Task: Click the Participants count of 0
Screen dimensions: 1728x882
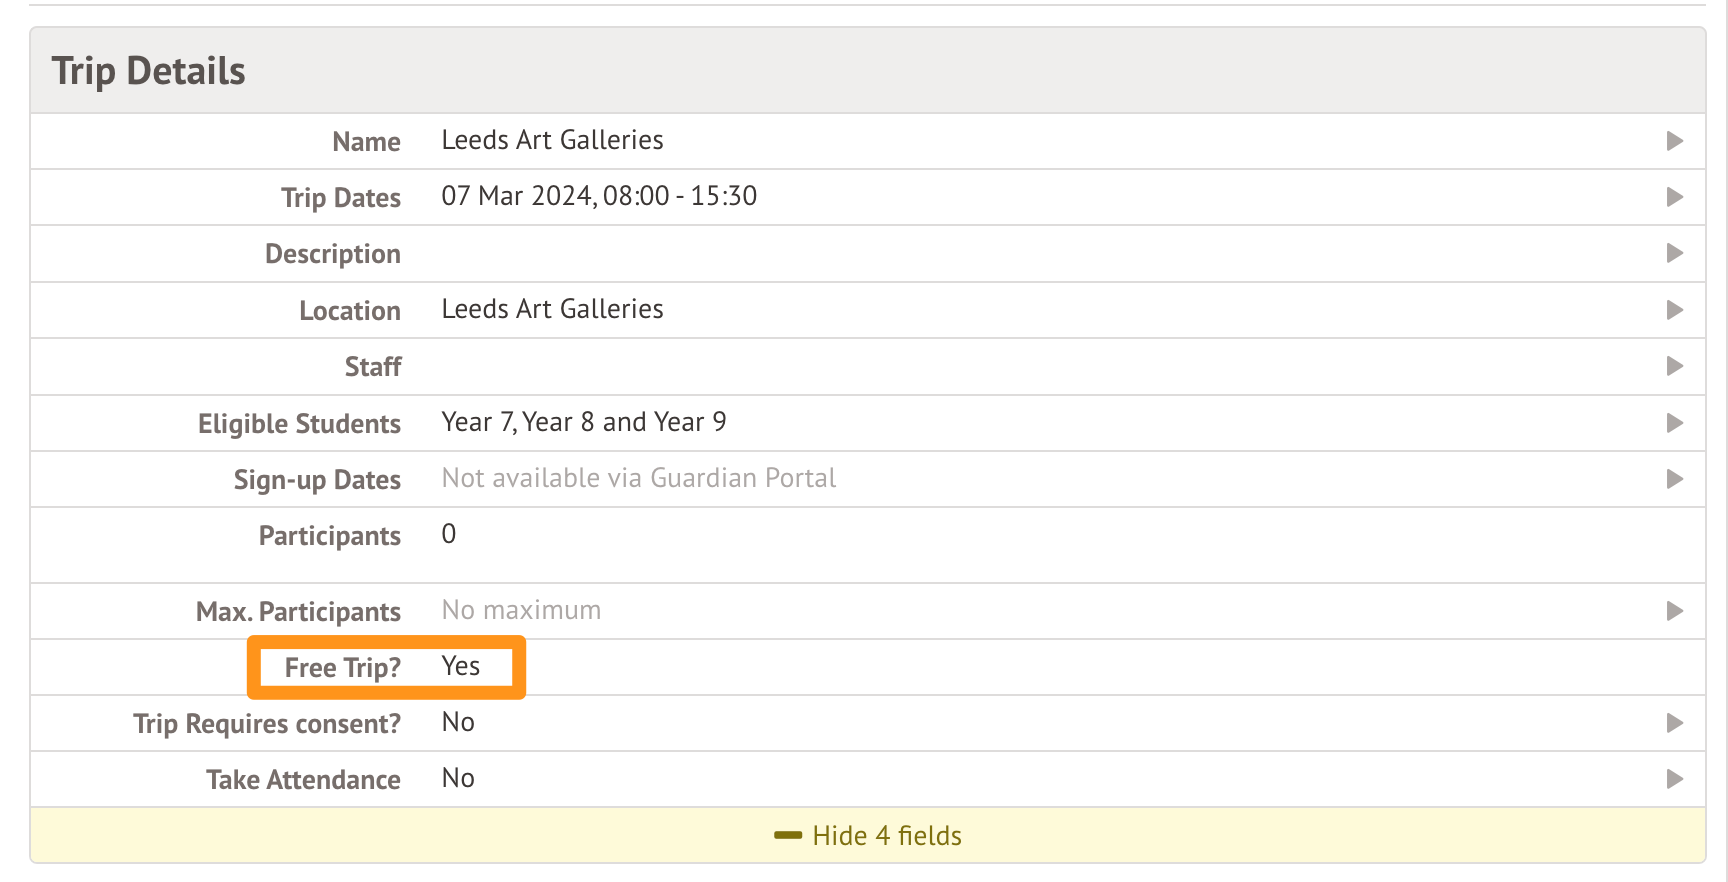Action: pos(449,535)
